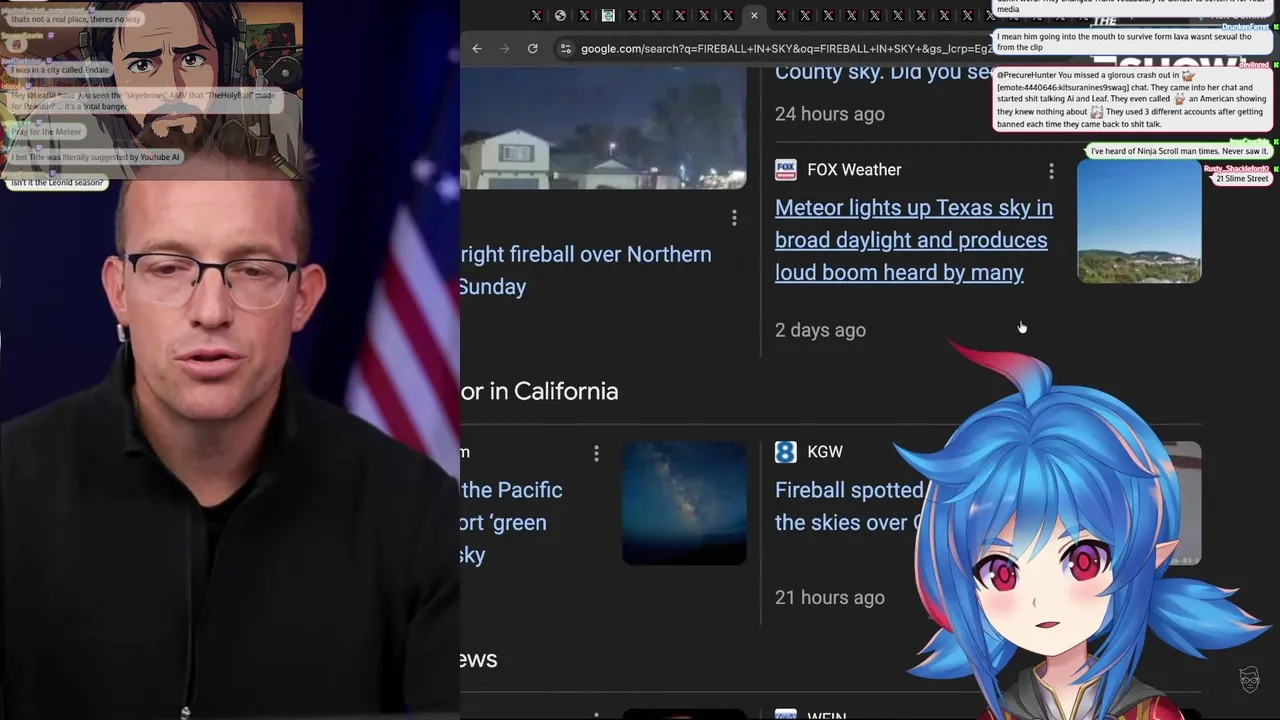Click the google.com search URL field
1280x720 pixels.
coord(787,48)
